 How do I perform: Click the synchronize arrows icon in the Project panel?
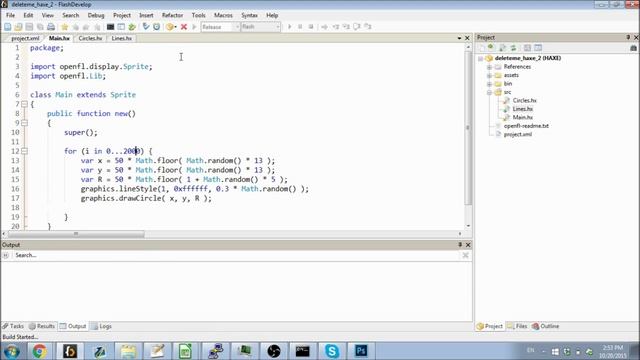click(x=513, y=48)
